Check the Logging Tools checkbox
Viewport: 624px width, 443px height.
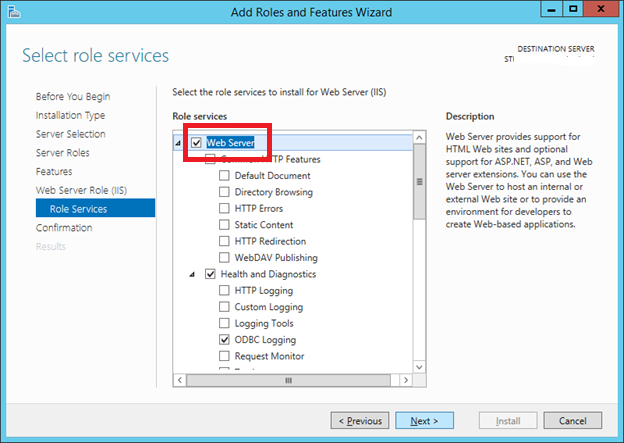pyautogui.click(x=224, y=323)
